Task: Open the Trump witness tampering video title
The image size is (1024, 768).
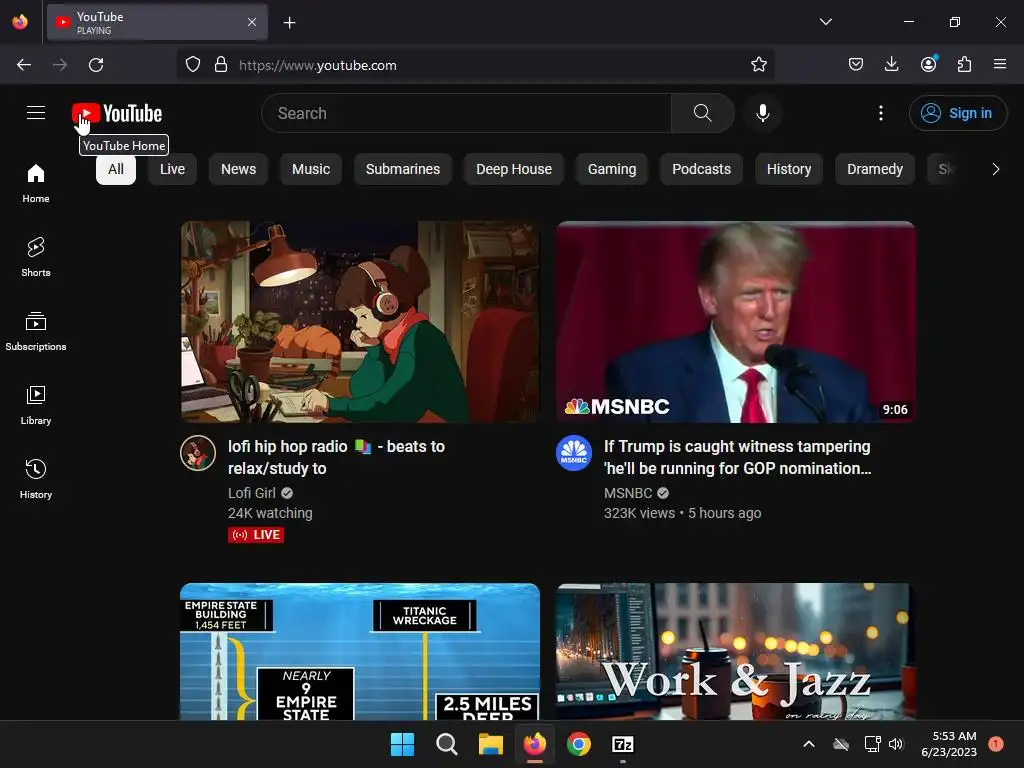Action: [737, 457]
